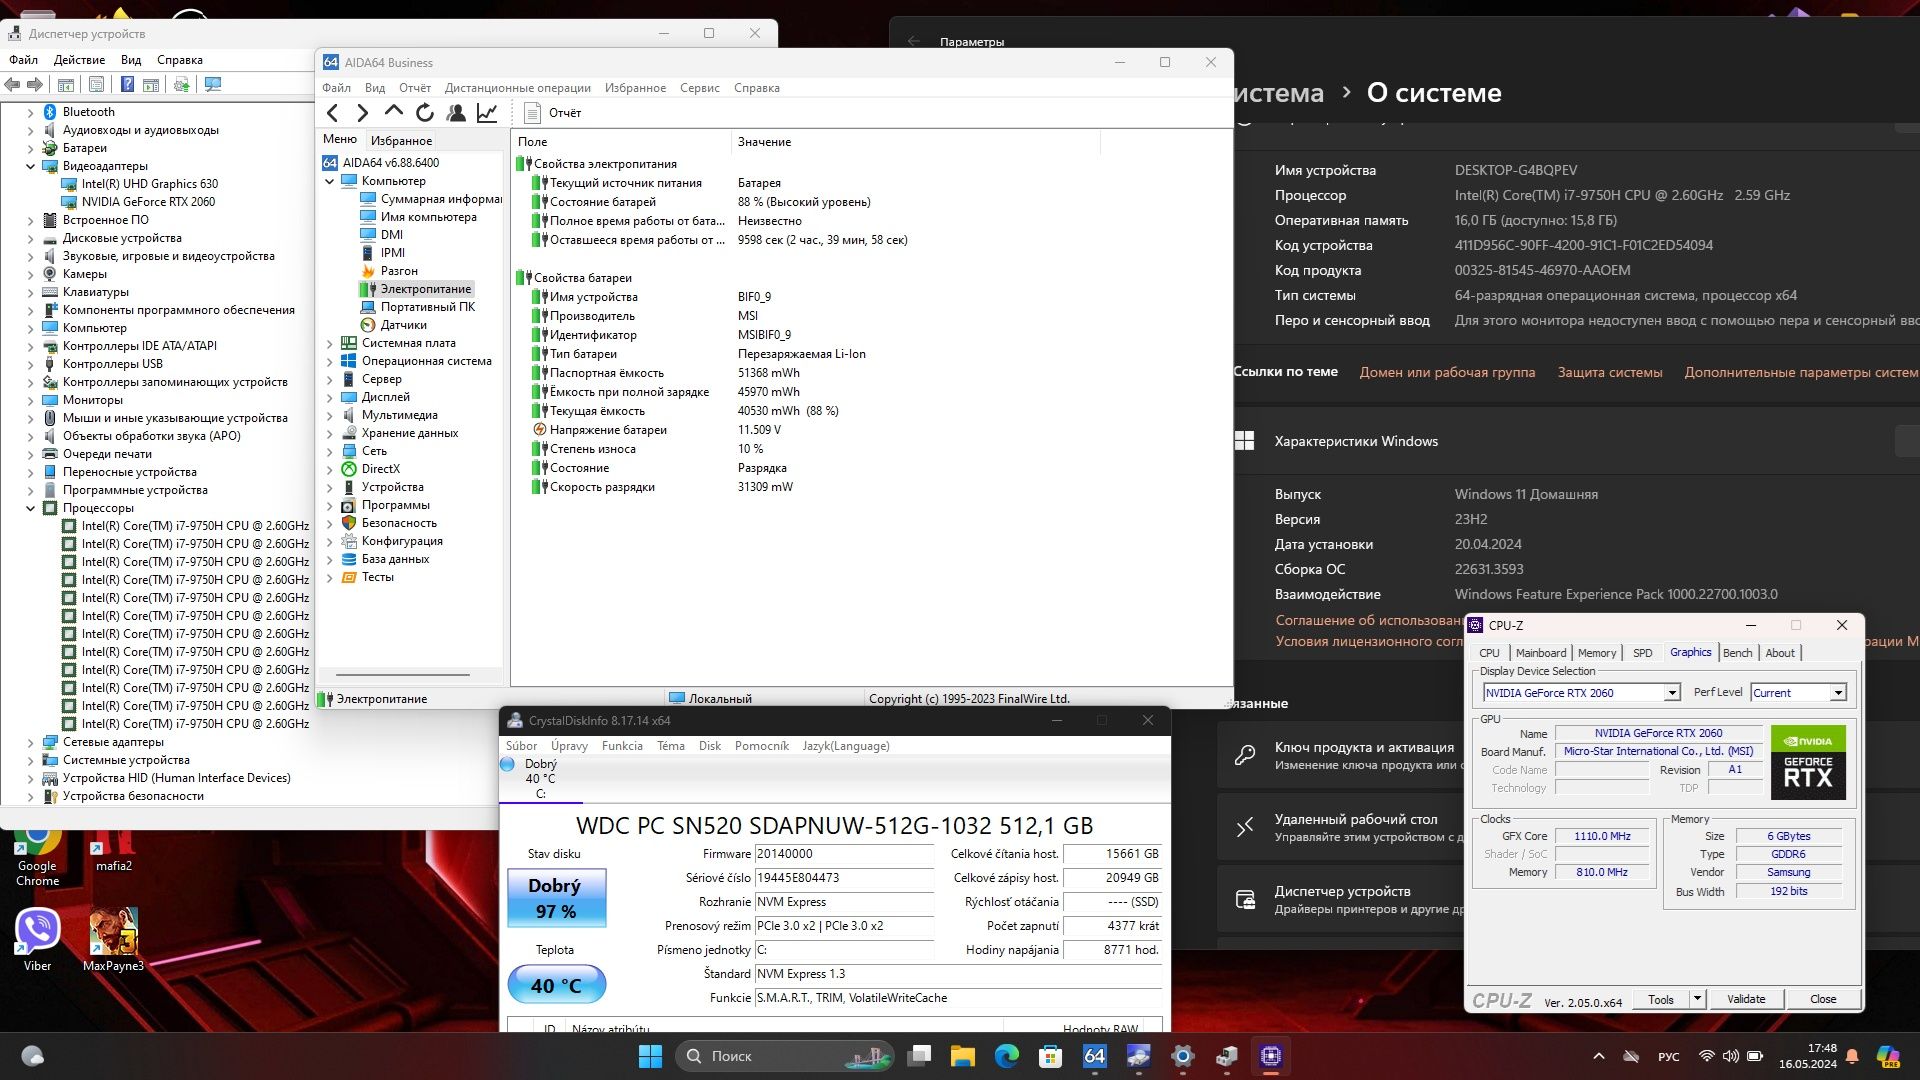Switch to the Memory tab in CPU-Z
This screenshot has height=1080, width=1920.
point(1597,653)
